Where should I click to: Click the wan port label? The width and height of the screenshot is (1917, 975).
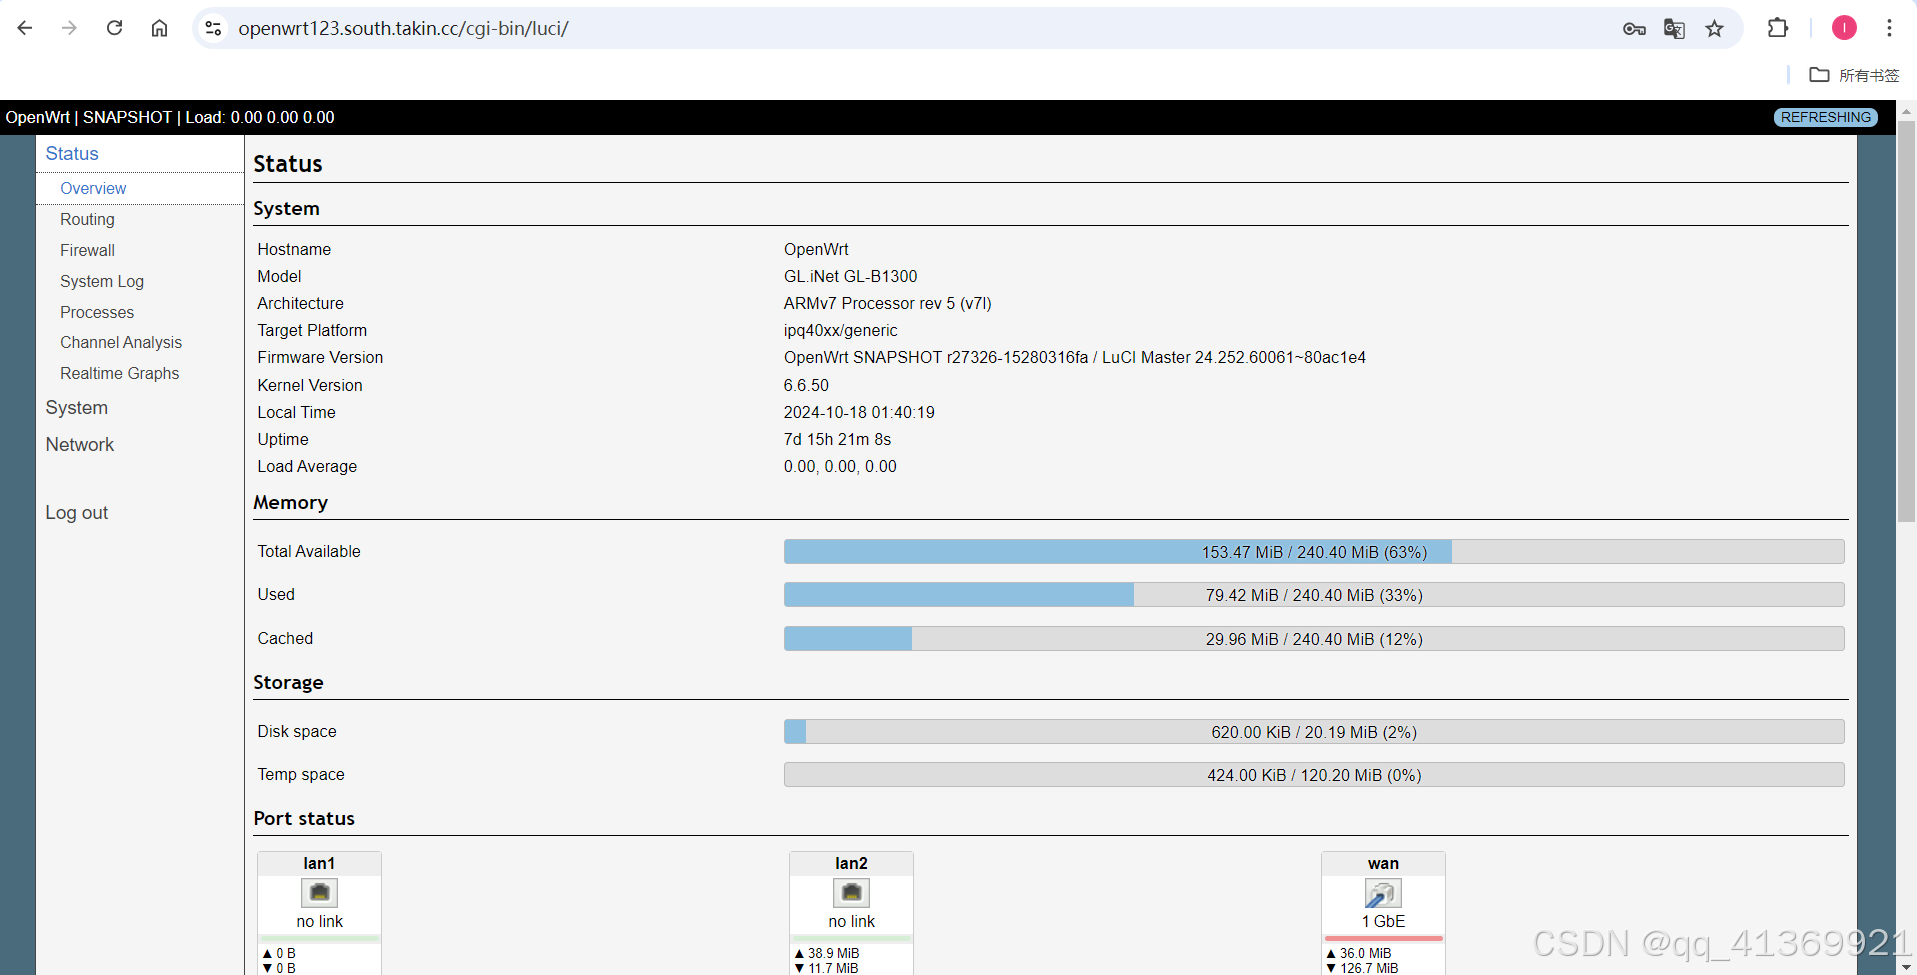tap(1383, 863)
